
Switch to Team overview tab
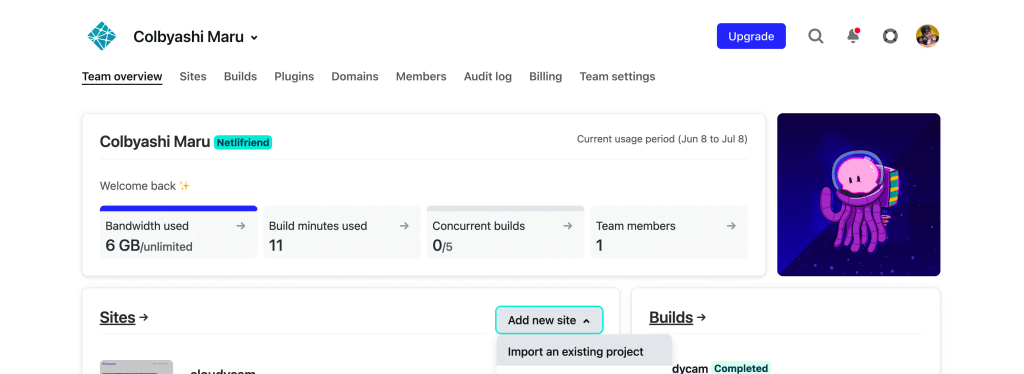(x=122, y=76)
